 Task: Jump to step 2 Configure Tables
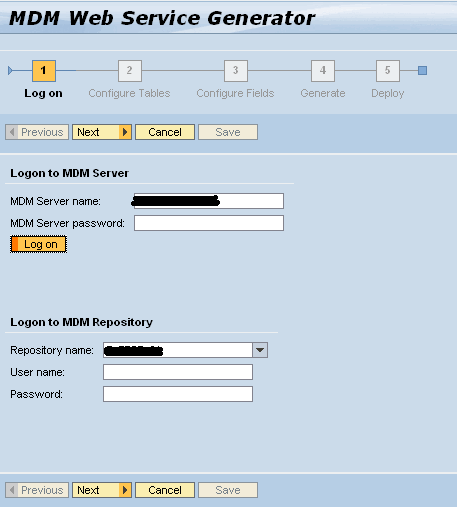click(130, 71)
